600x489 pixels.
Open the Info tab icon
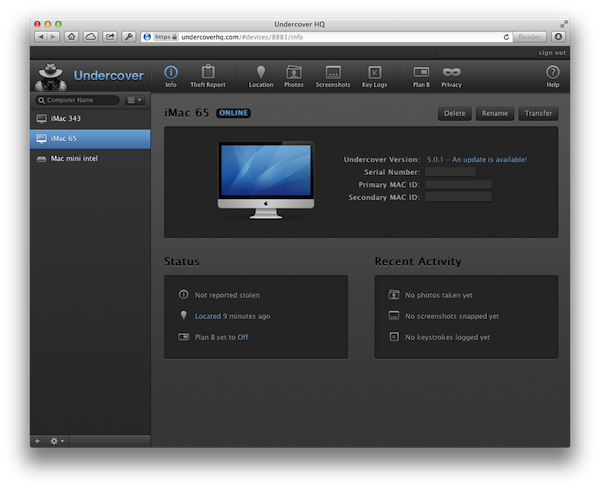171,76
